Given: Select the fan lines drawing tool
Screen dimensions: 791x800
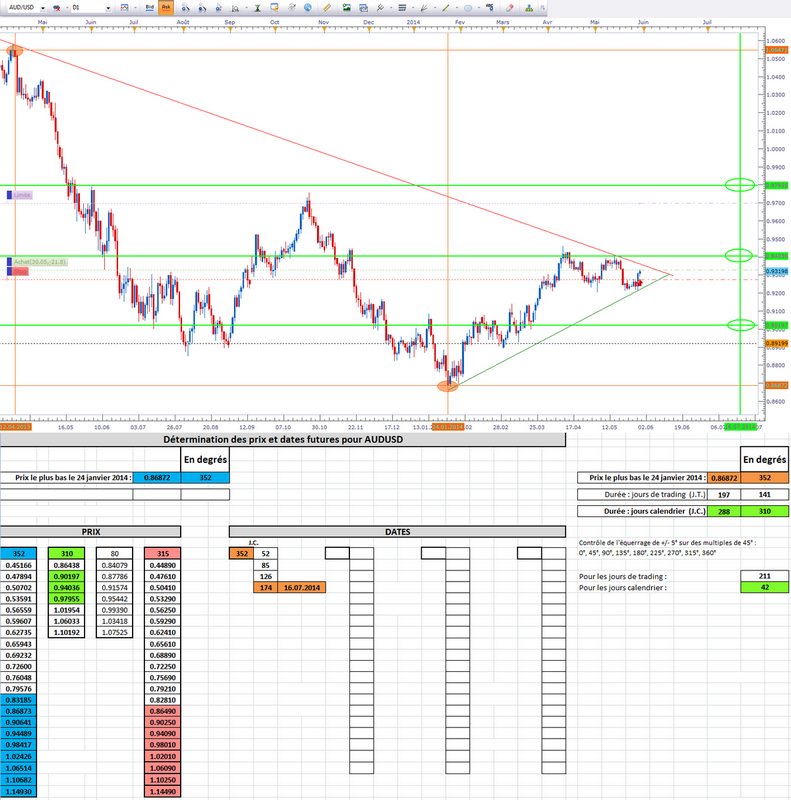Looking at the screenshot, I should (x=424, y=8).
